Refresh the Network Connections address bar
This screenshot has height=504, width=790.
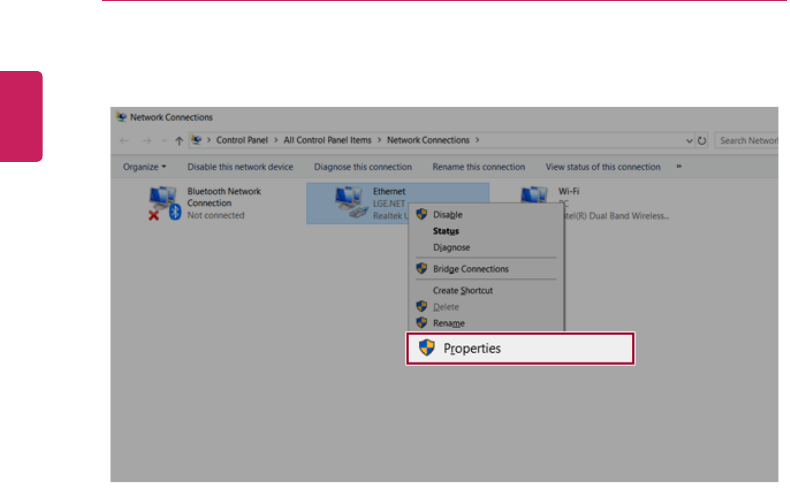[702, 141]
